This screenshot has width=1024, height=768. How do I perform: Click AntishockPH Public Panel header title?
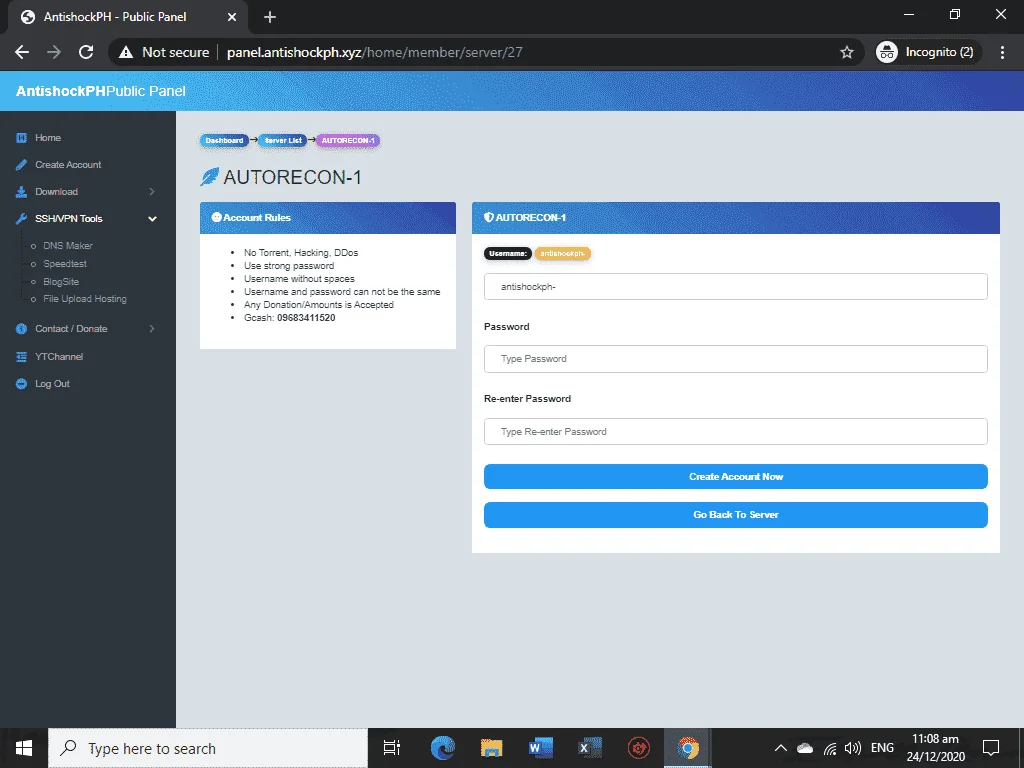pyautogui.click(x=101, y=91)
